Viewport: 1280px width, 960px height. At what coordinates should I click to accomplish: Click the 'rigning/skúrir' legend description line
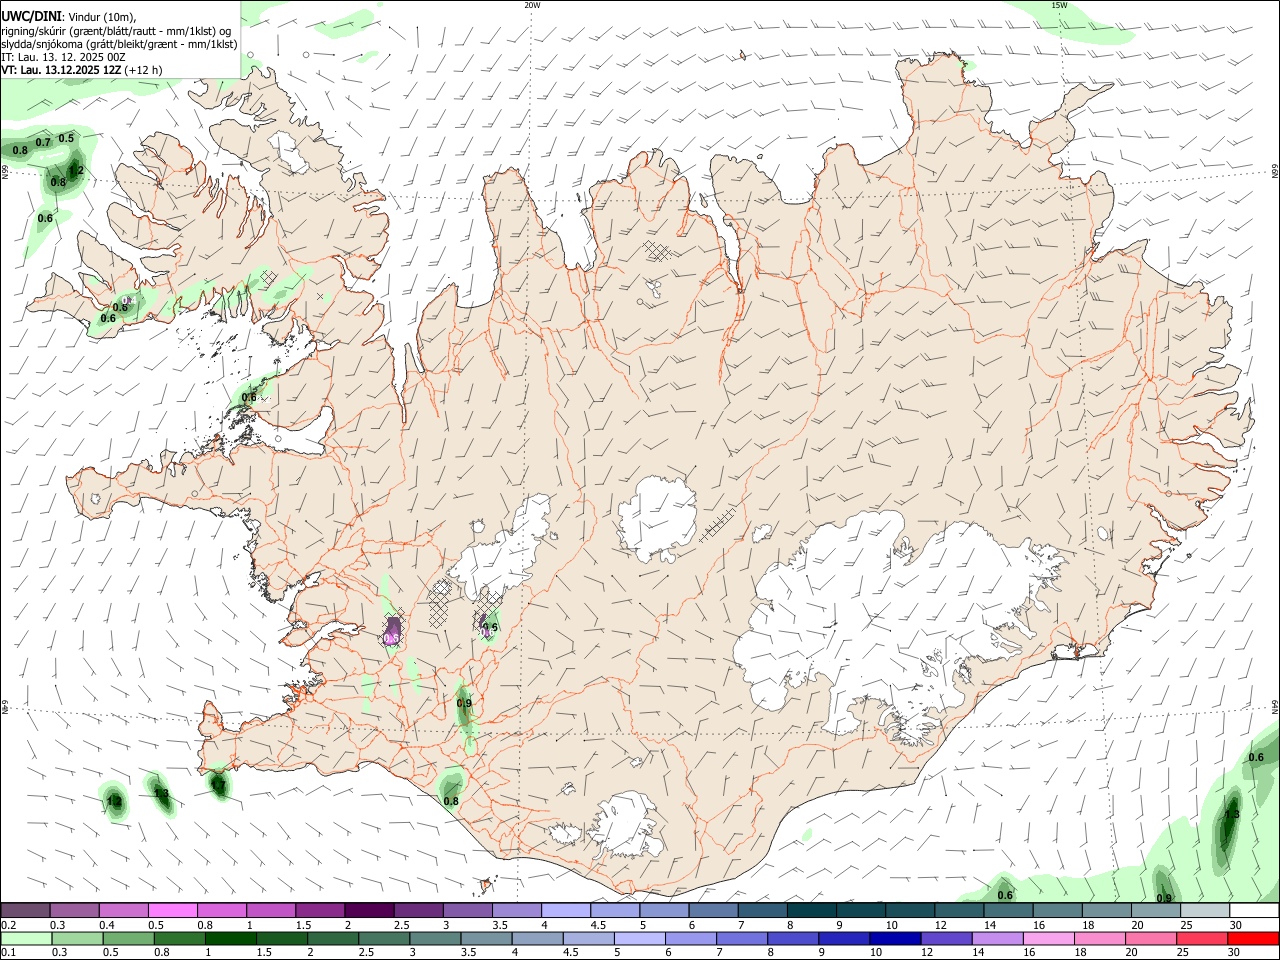(116, 31)
